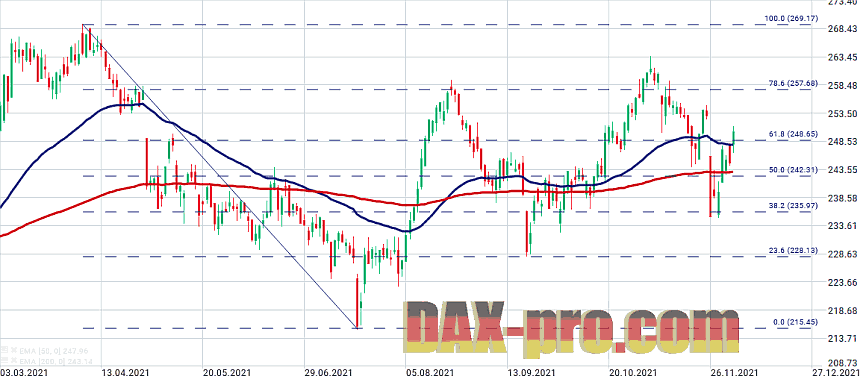Click the 50.0 (242.31) Fibonacci label
Viewport: 860px width, 382px height.
[793, 170]
